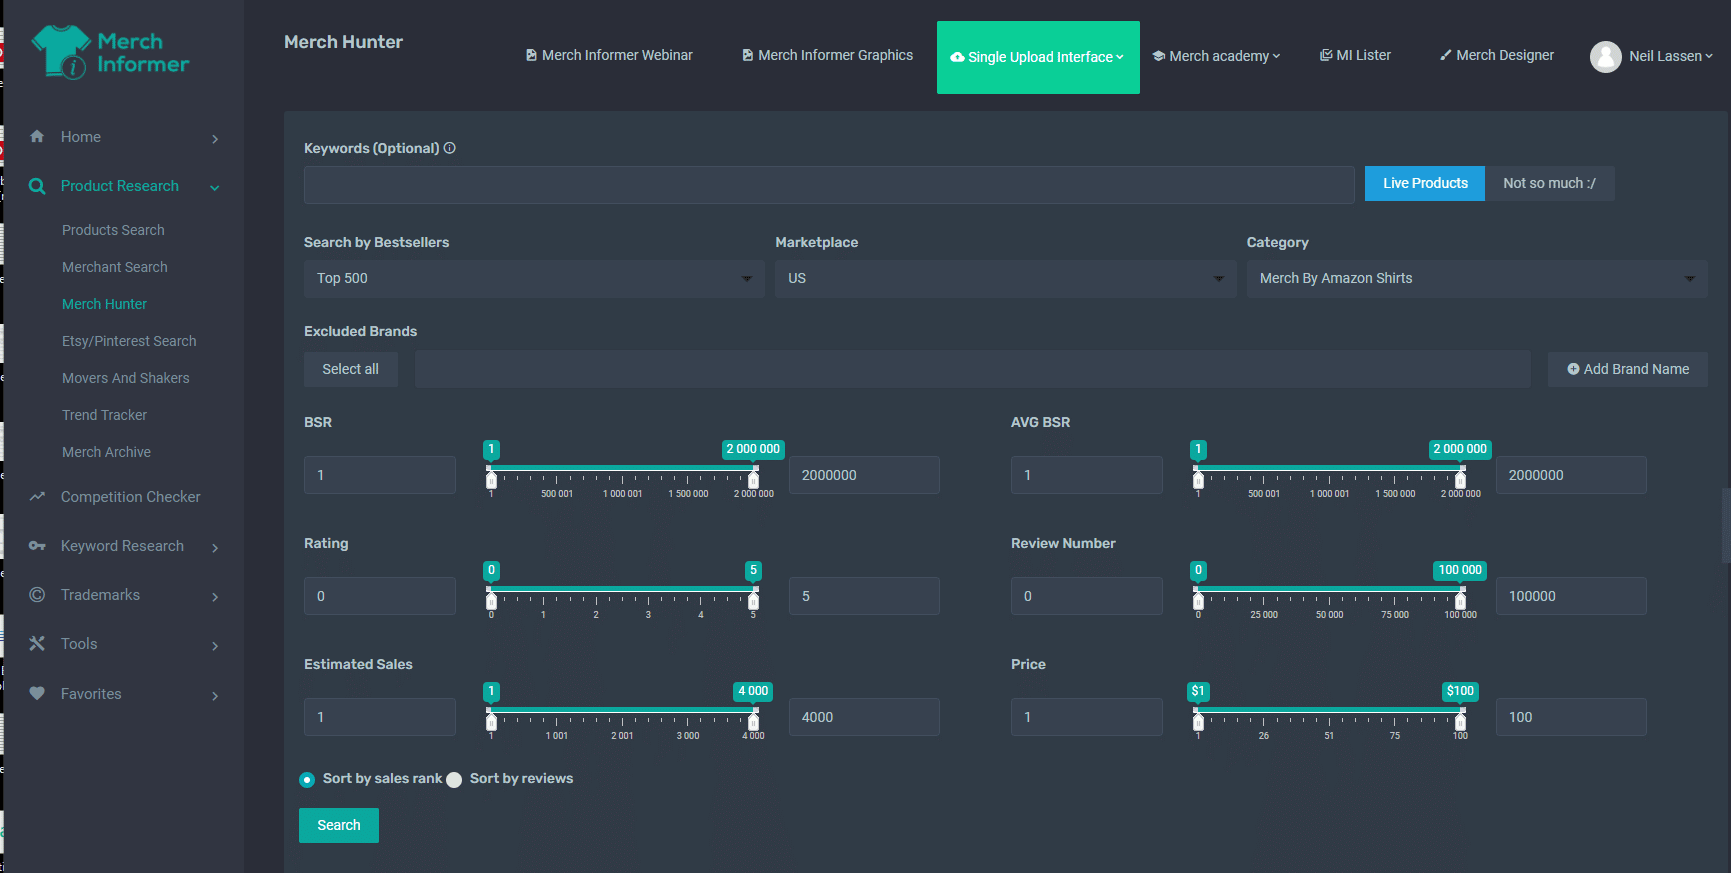Viewport: 1731px width, 873px height.
Task: Open Merch Informer Graphics link
Action: pos(827,55)
